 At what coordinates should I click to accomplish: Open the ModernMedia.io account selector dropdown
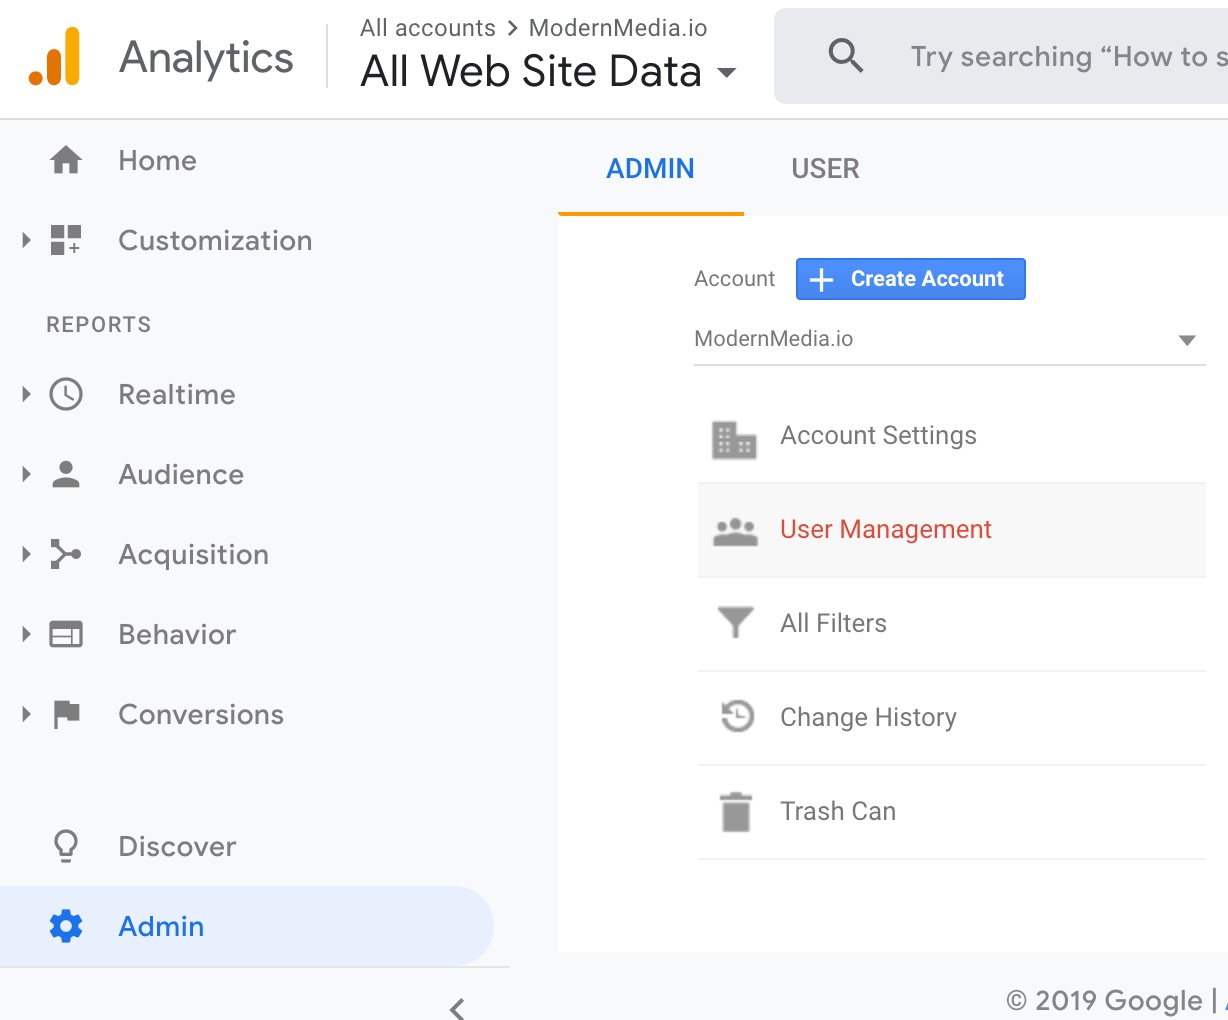pyautogui.click(x=950, y=340)
